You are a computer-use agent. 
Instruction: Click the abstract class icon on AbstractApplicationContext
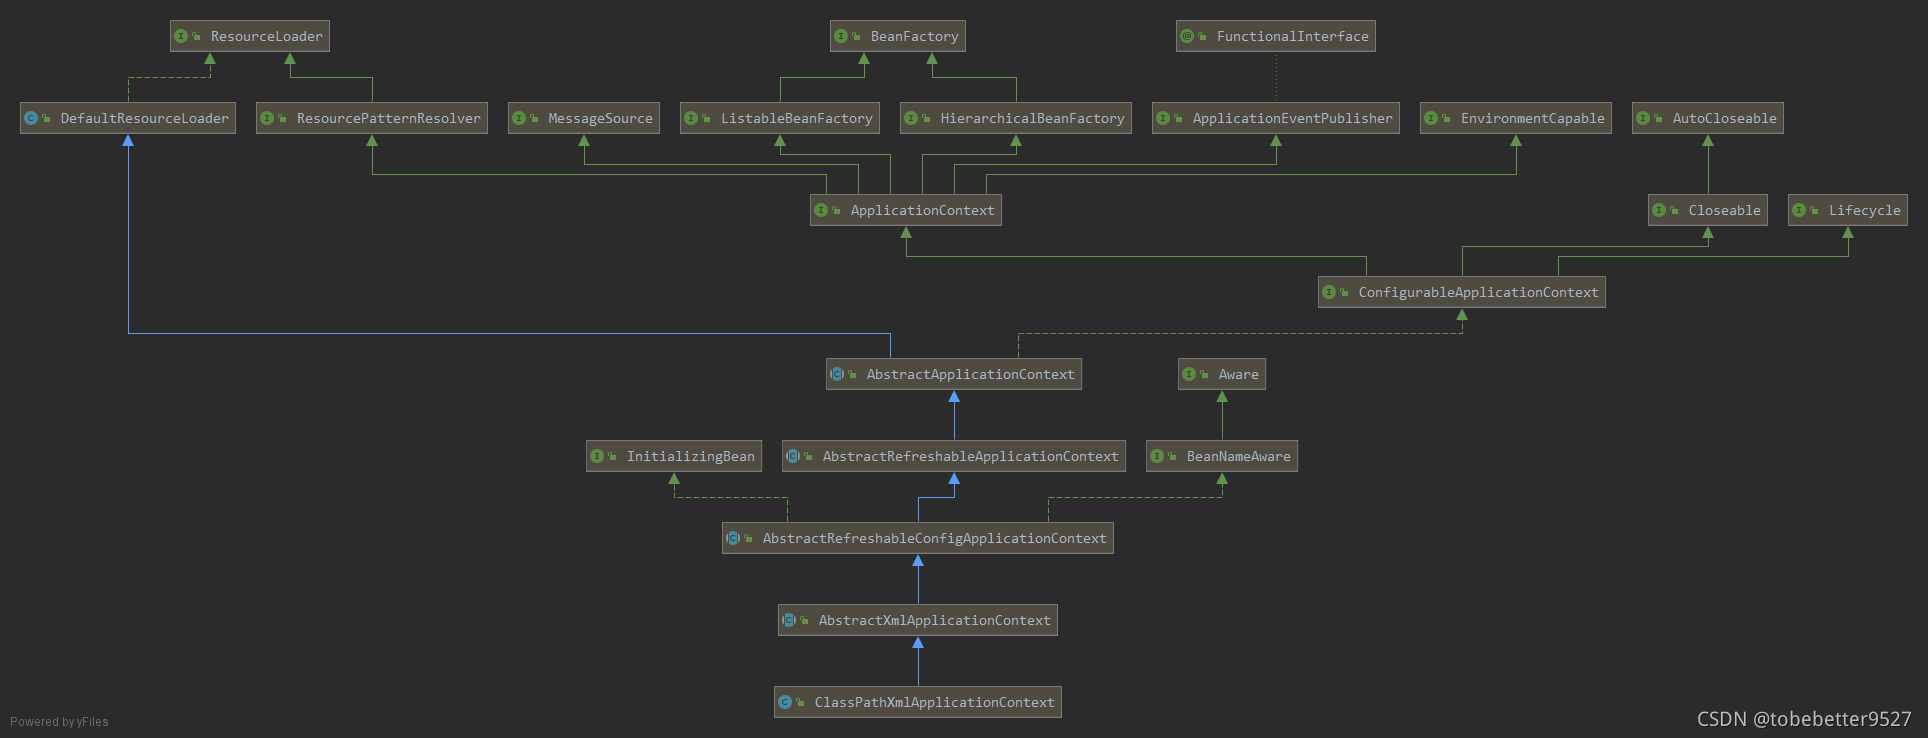coord(837,374)
